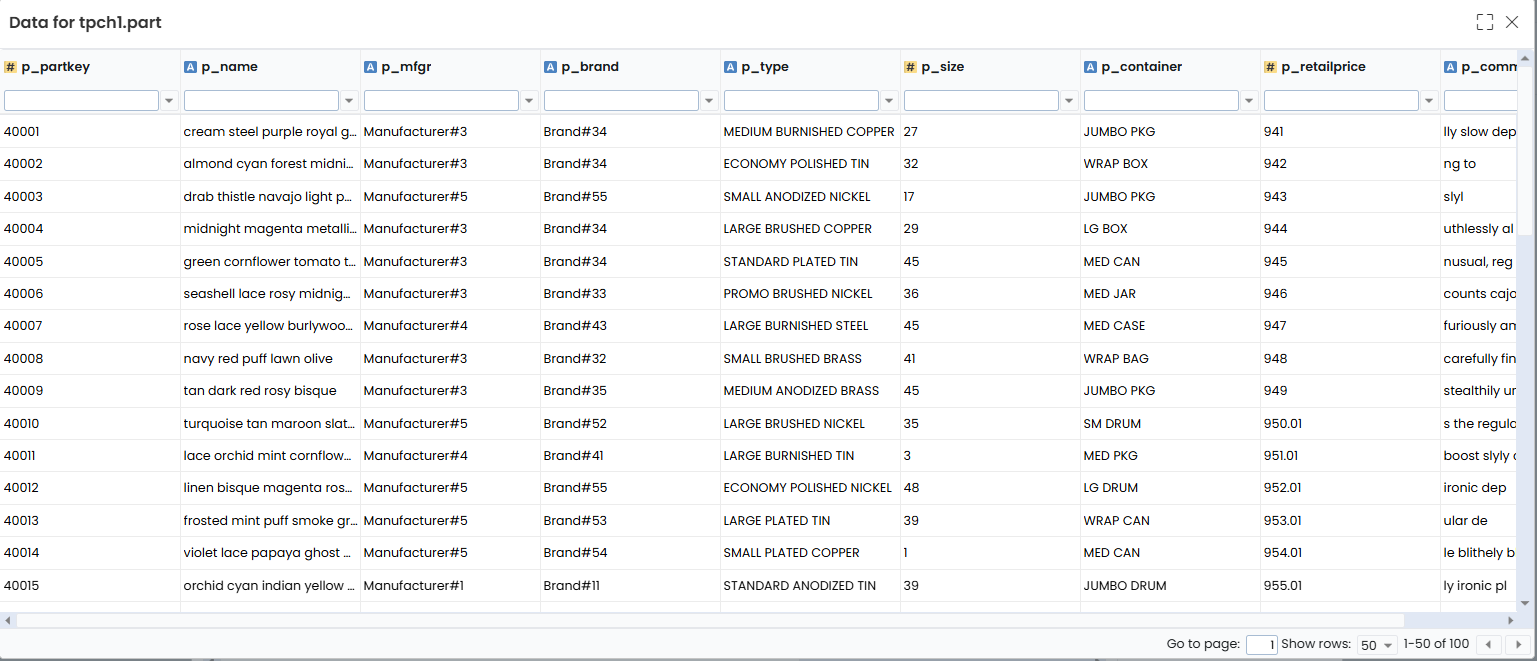1537x661 pixels.
Task: Click the vertical scrollbar down arrow
Action: [1524, 603]
